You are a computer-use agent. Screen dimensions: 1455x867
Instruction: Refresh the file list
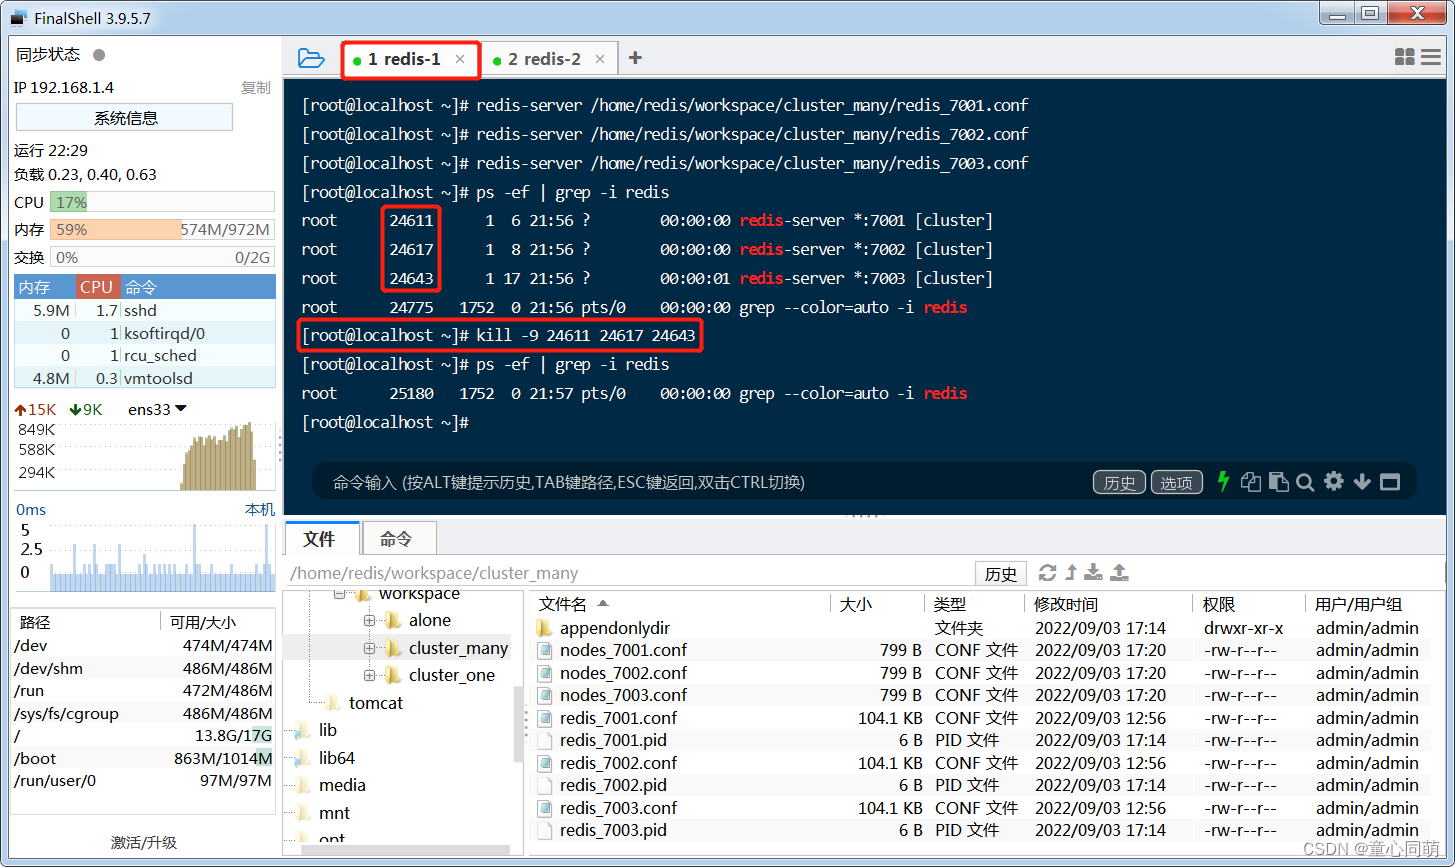tap(1047, 572)
